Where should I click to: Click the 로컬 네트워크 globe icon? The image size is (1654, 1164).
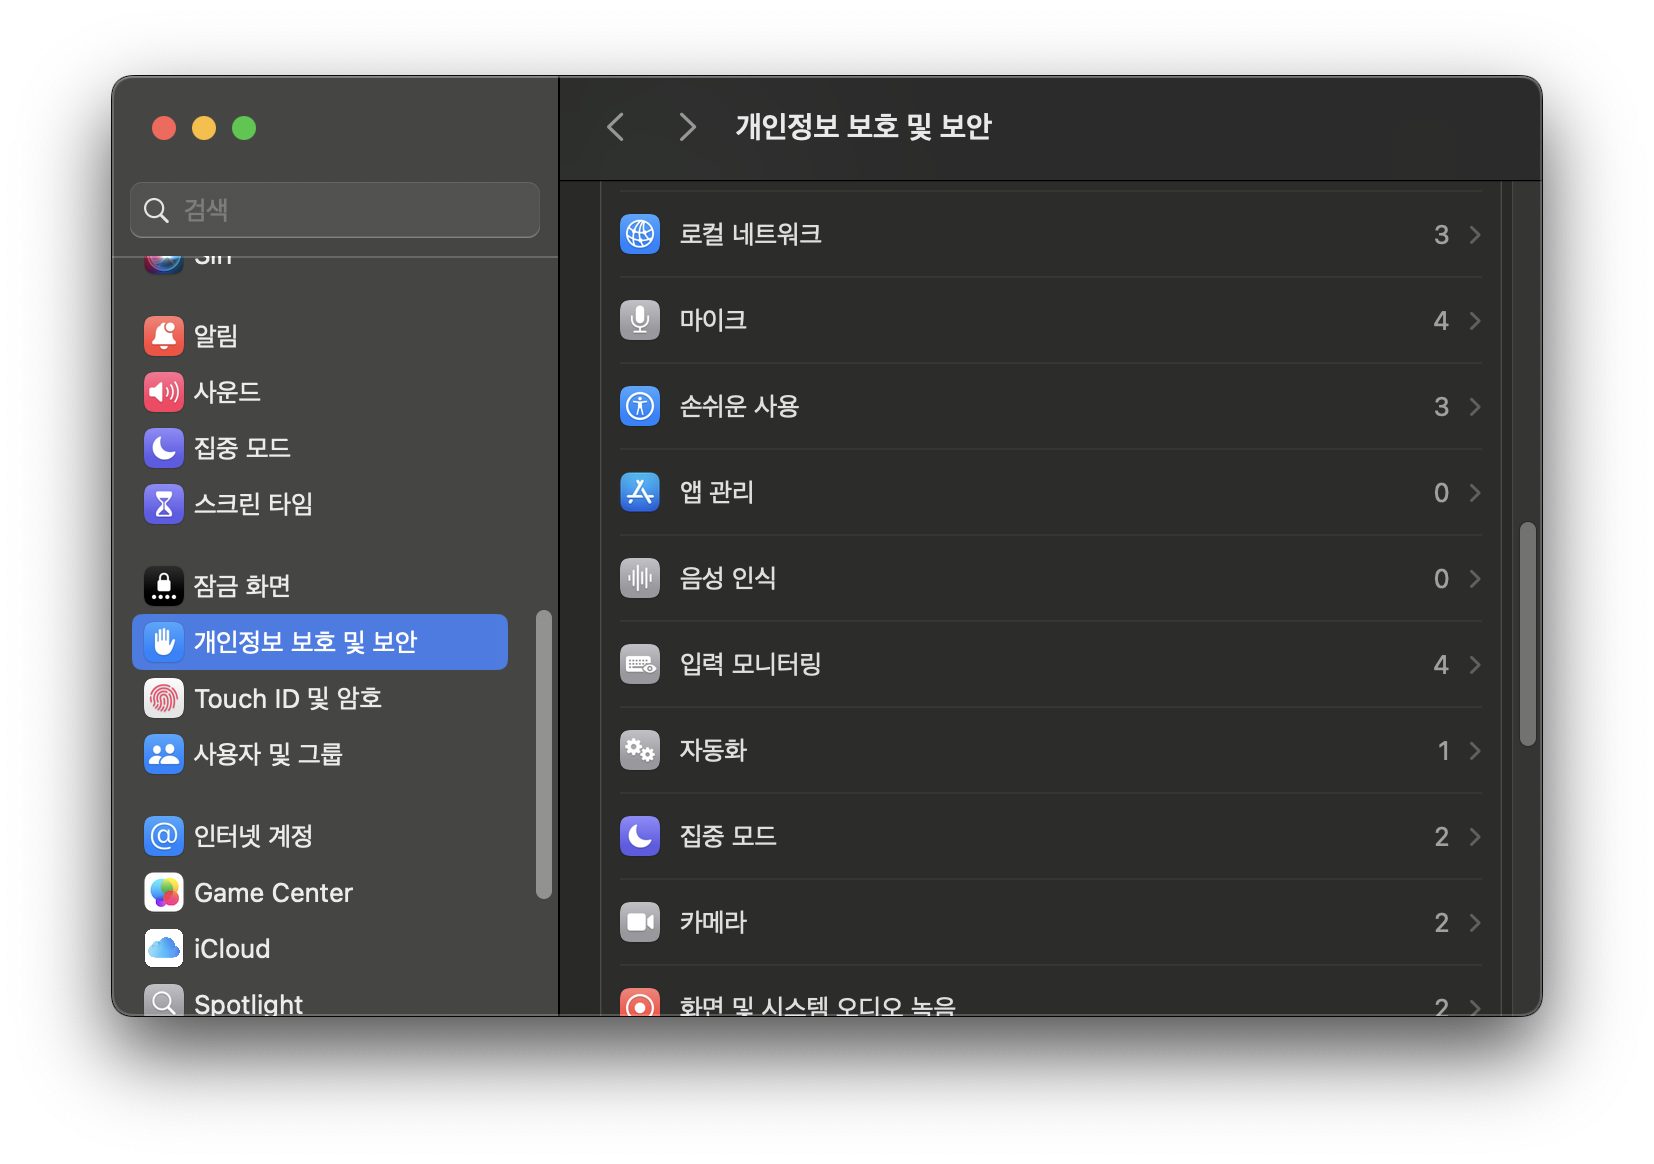[x=640, y=234]
